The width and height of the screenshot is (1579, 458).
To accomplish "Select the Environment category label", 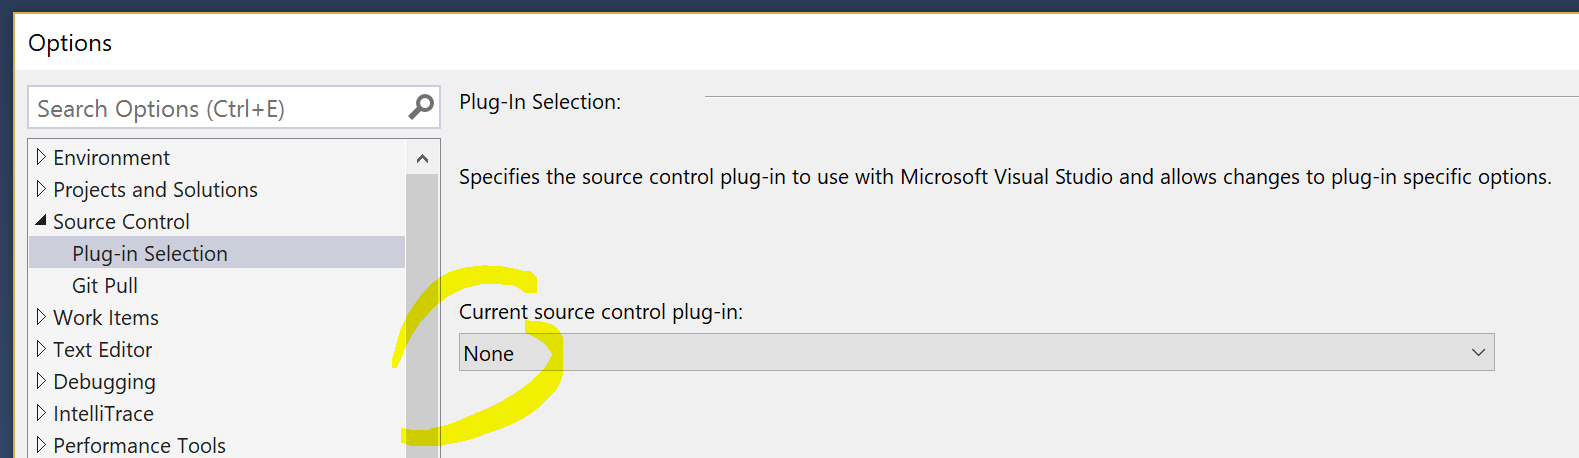I will tap(111, 158).
